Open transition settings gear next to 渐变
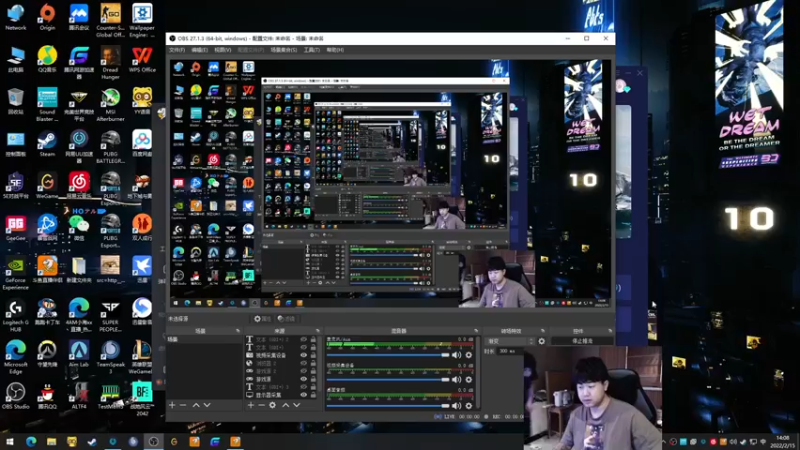 tap(542, 341)
